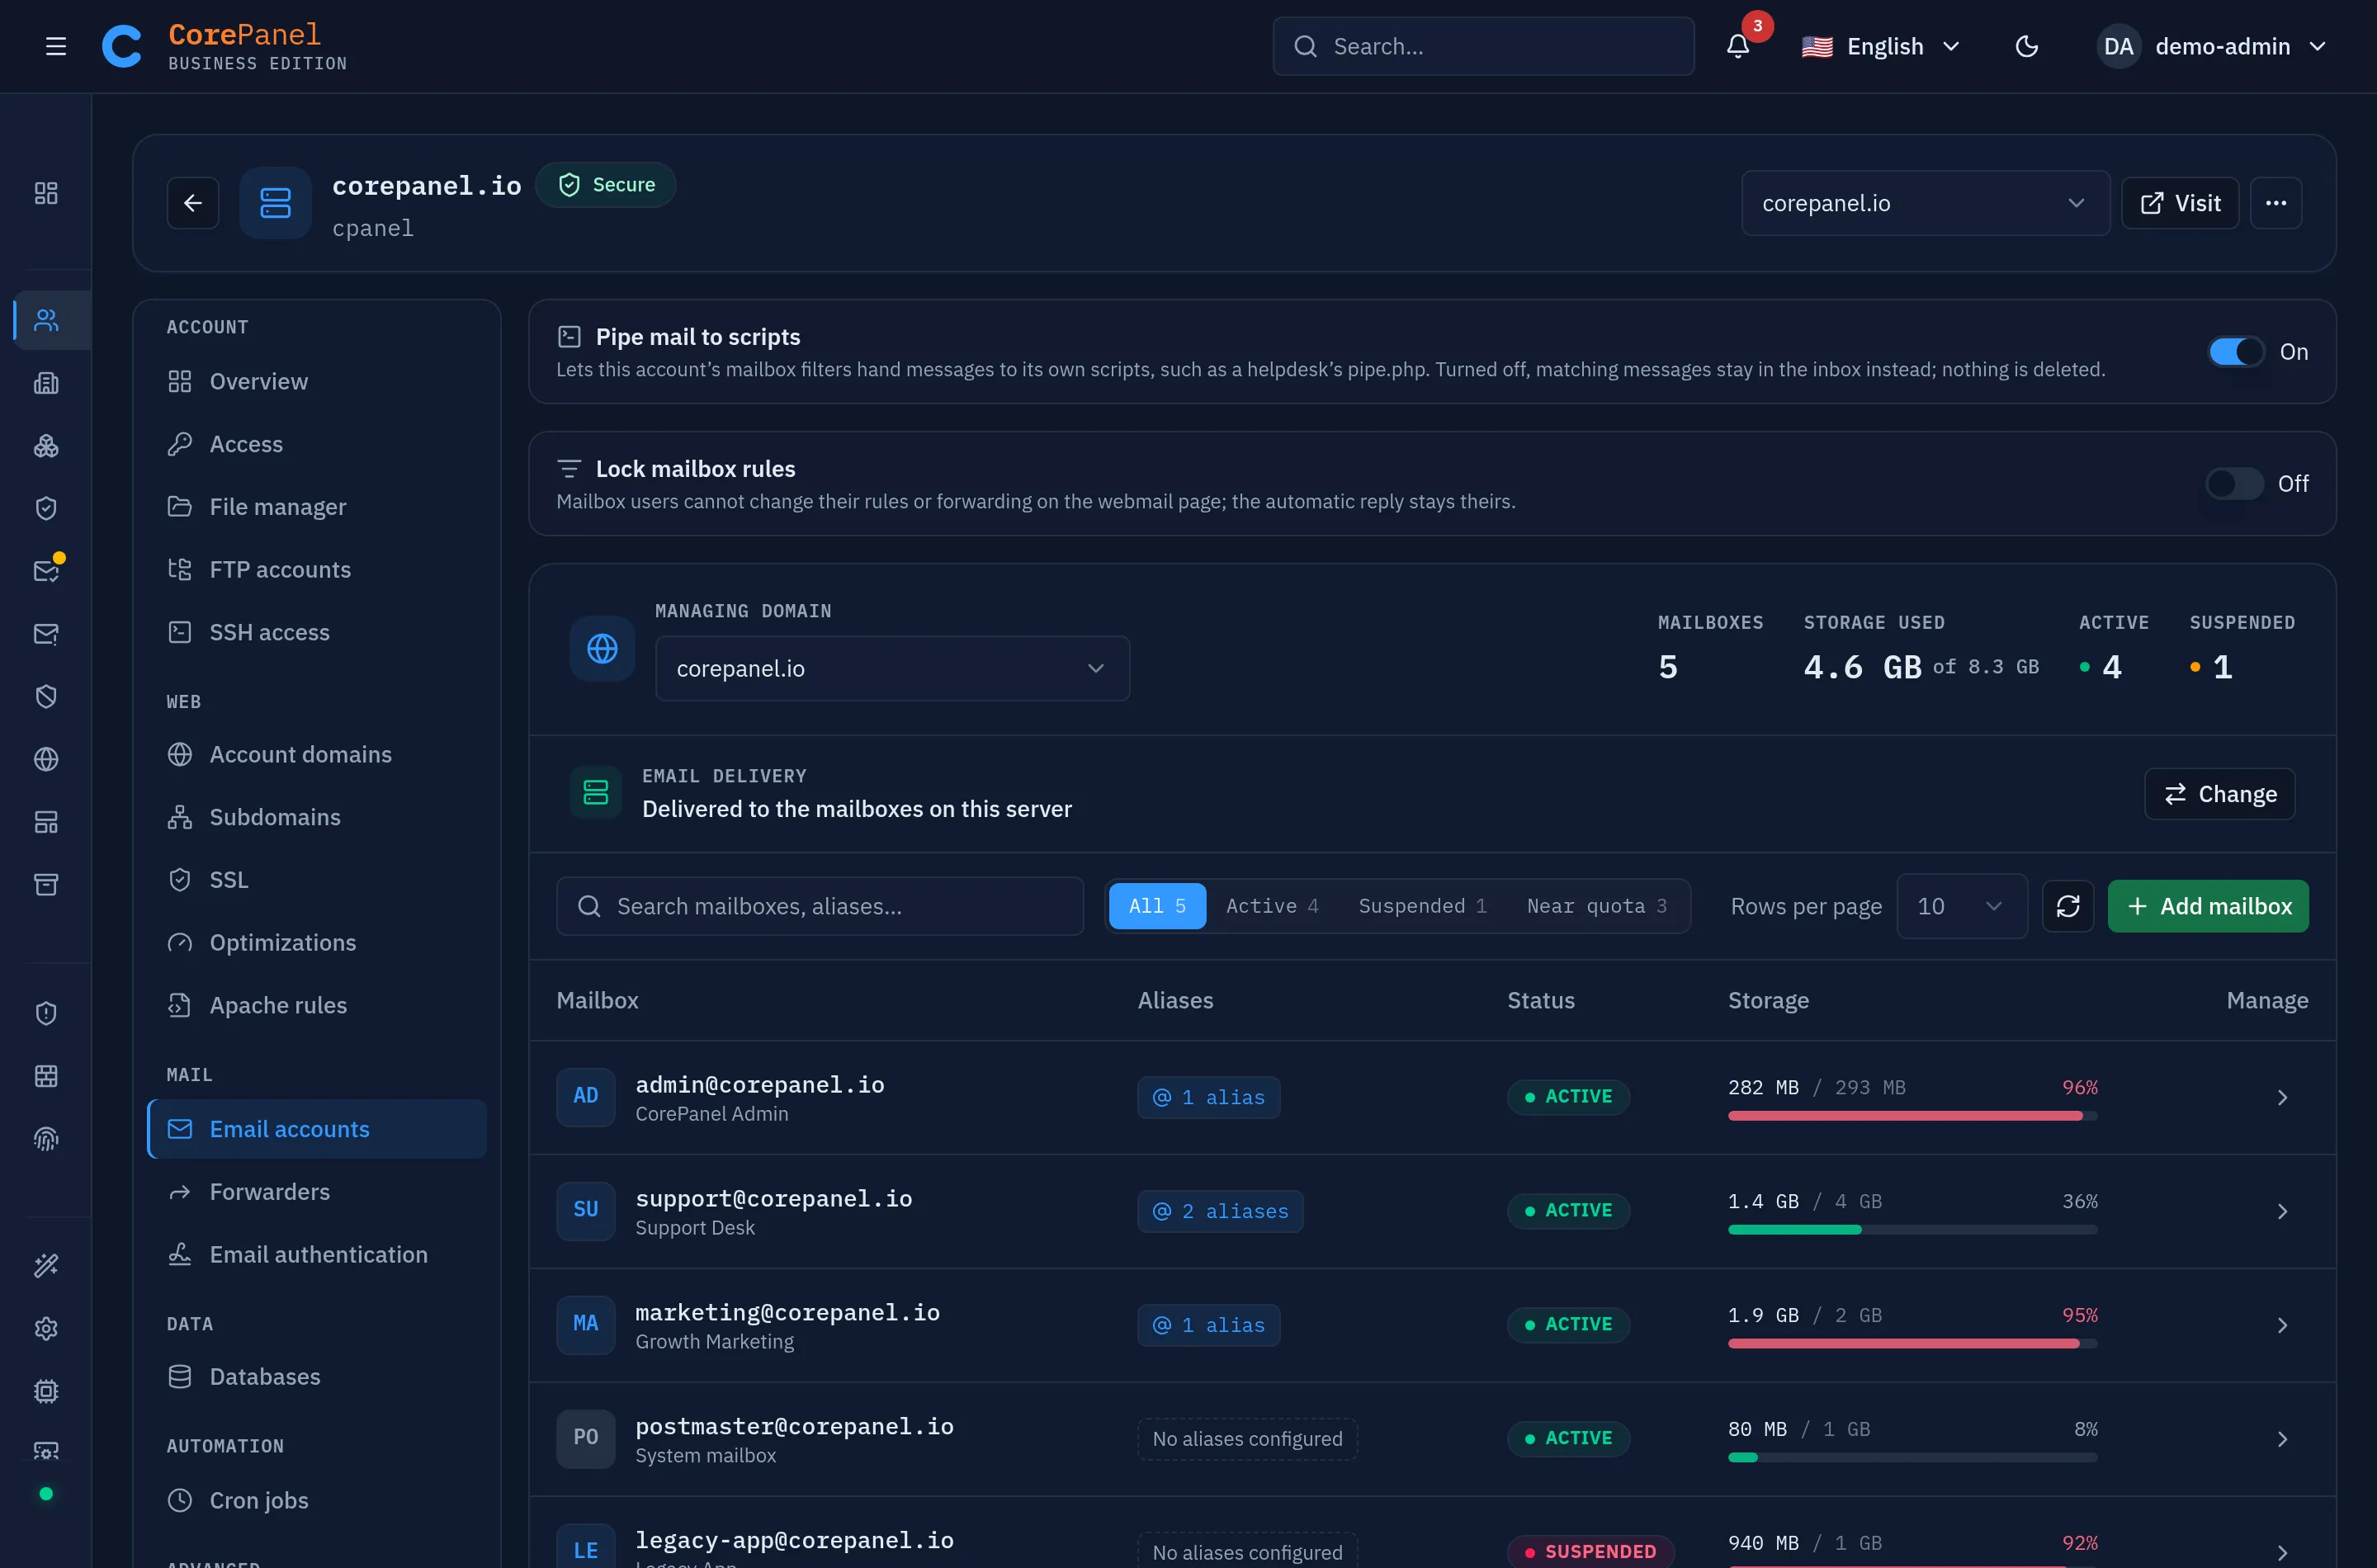Click the back arrow beside corepanel.io
Viewport: 2377px width, 1568px height.
point(193,203)
